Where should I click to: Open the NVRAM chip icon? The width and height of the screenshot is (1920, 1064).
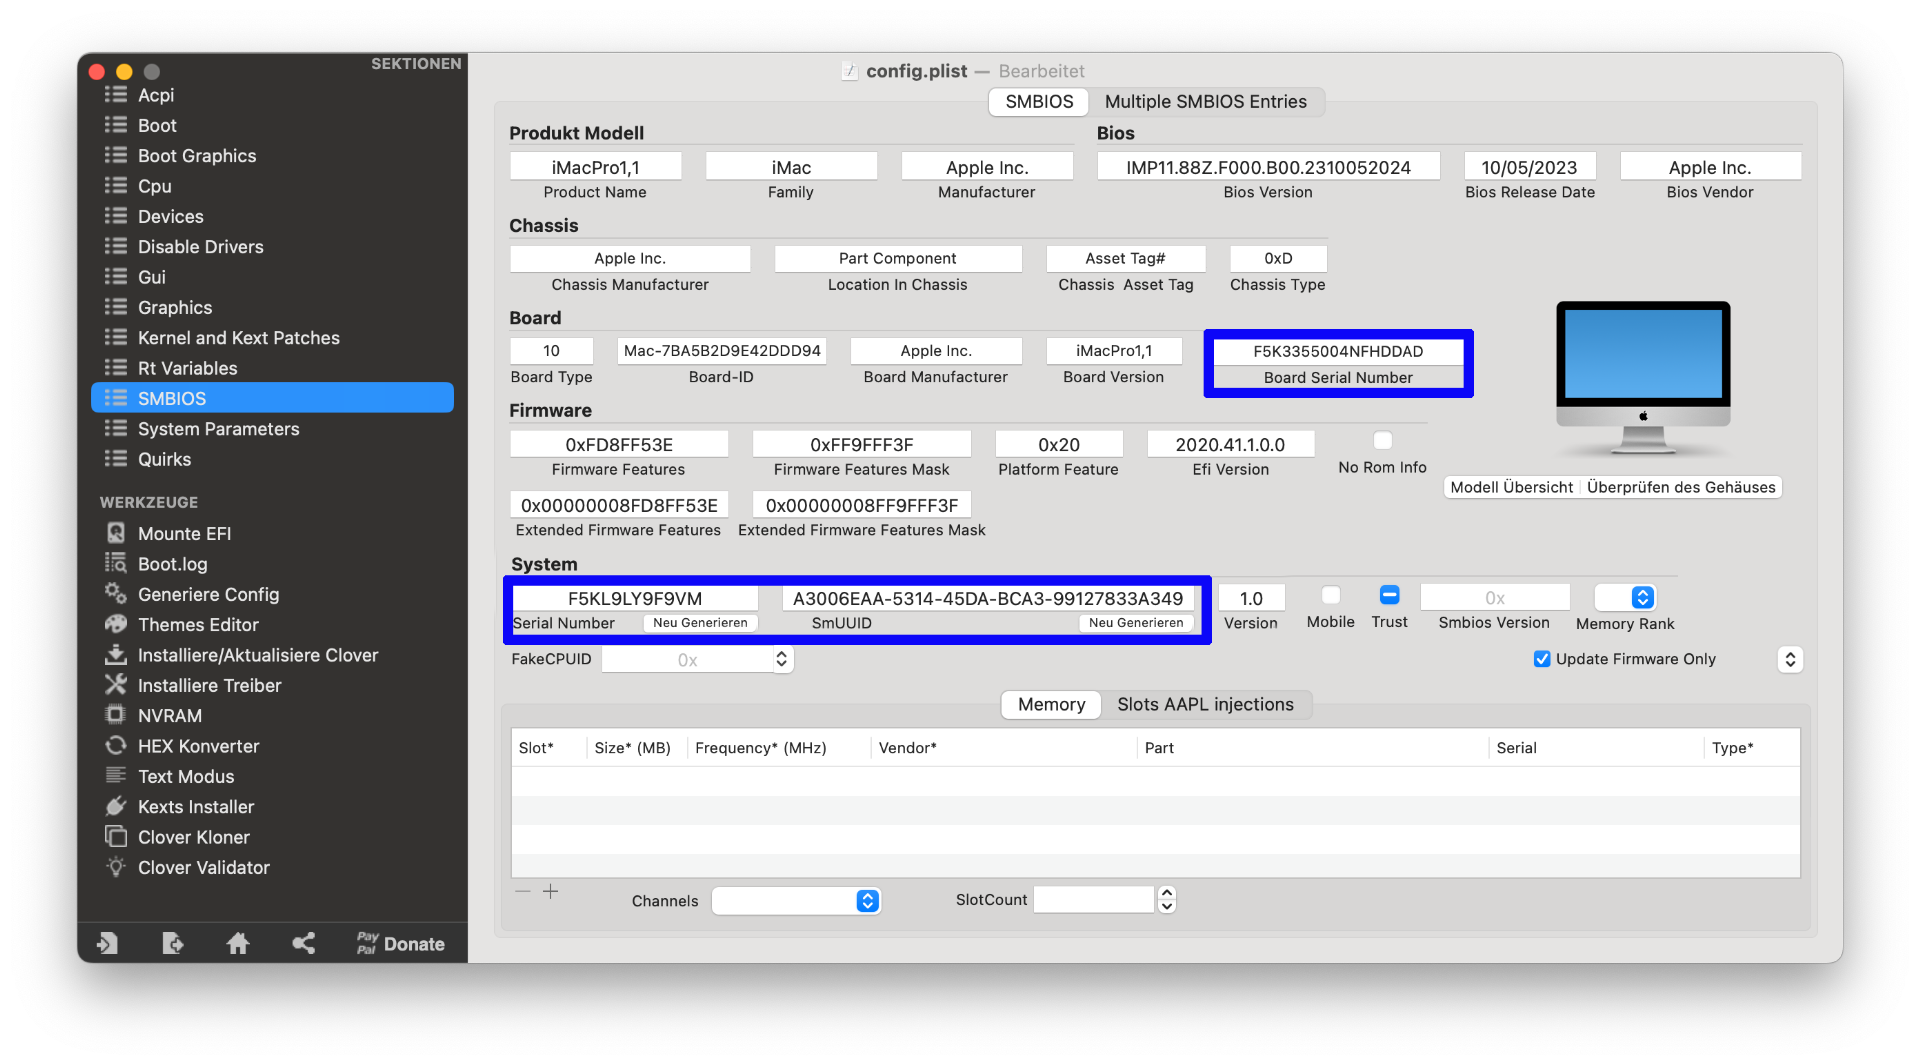pyautogui.click(x=116, y=715)
